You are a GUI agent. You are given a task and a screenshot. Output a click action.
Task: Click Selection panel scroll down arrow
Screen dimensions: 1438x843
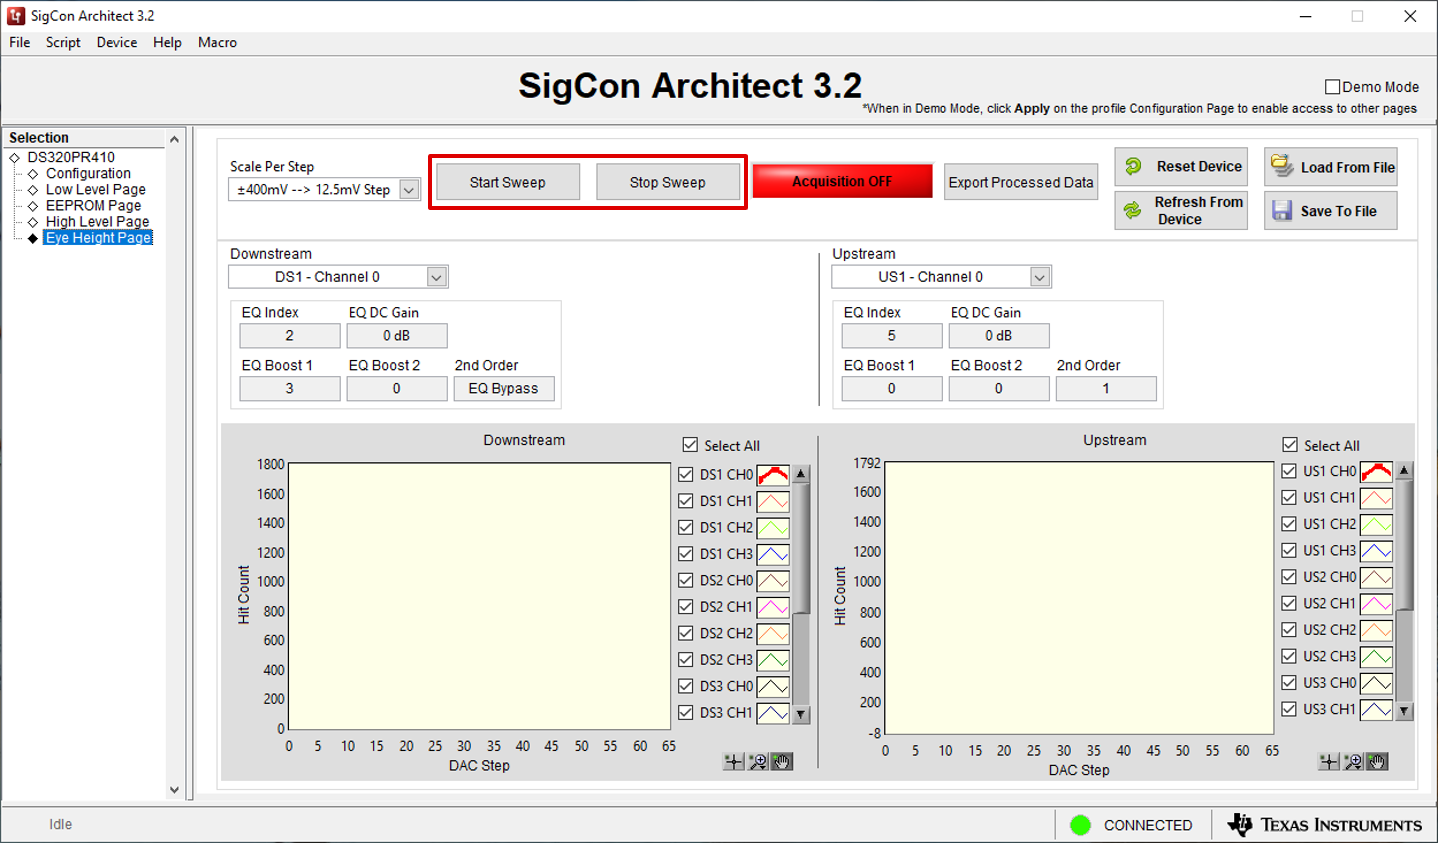tap(174, 789)
